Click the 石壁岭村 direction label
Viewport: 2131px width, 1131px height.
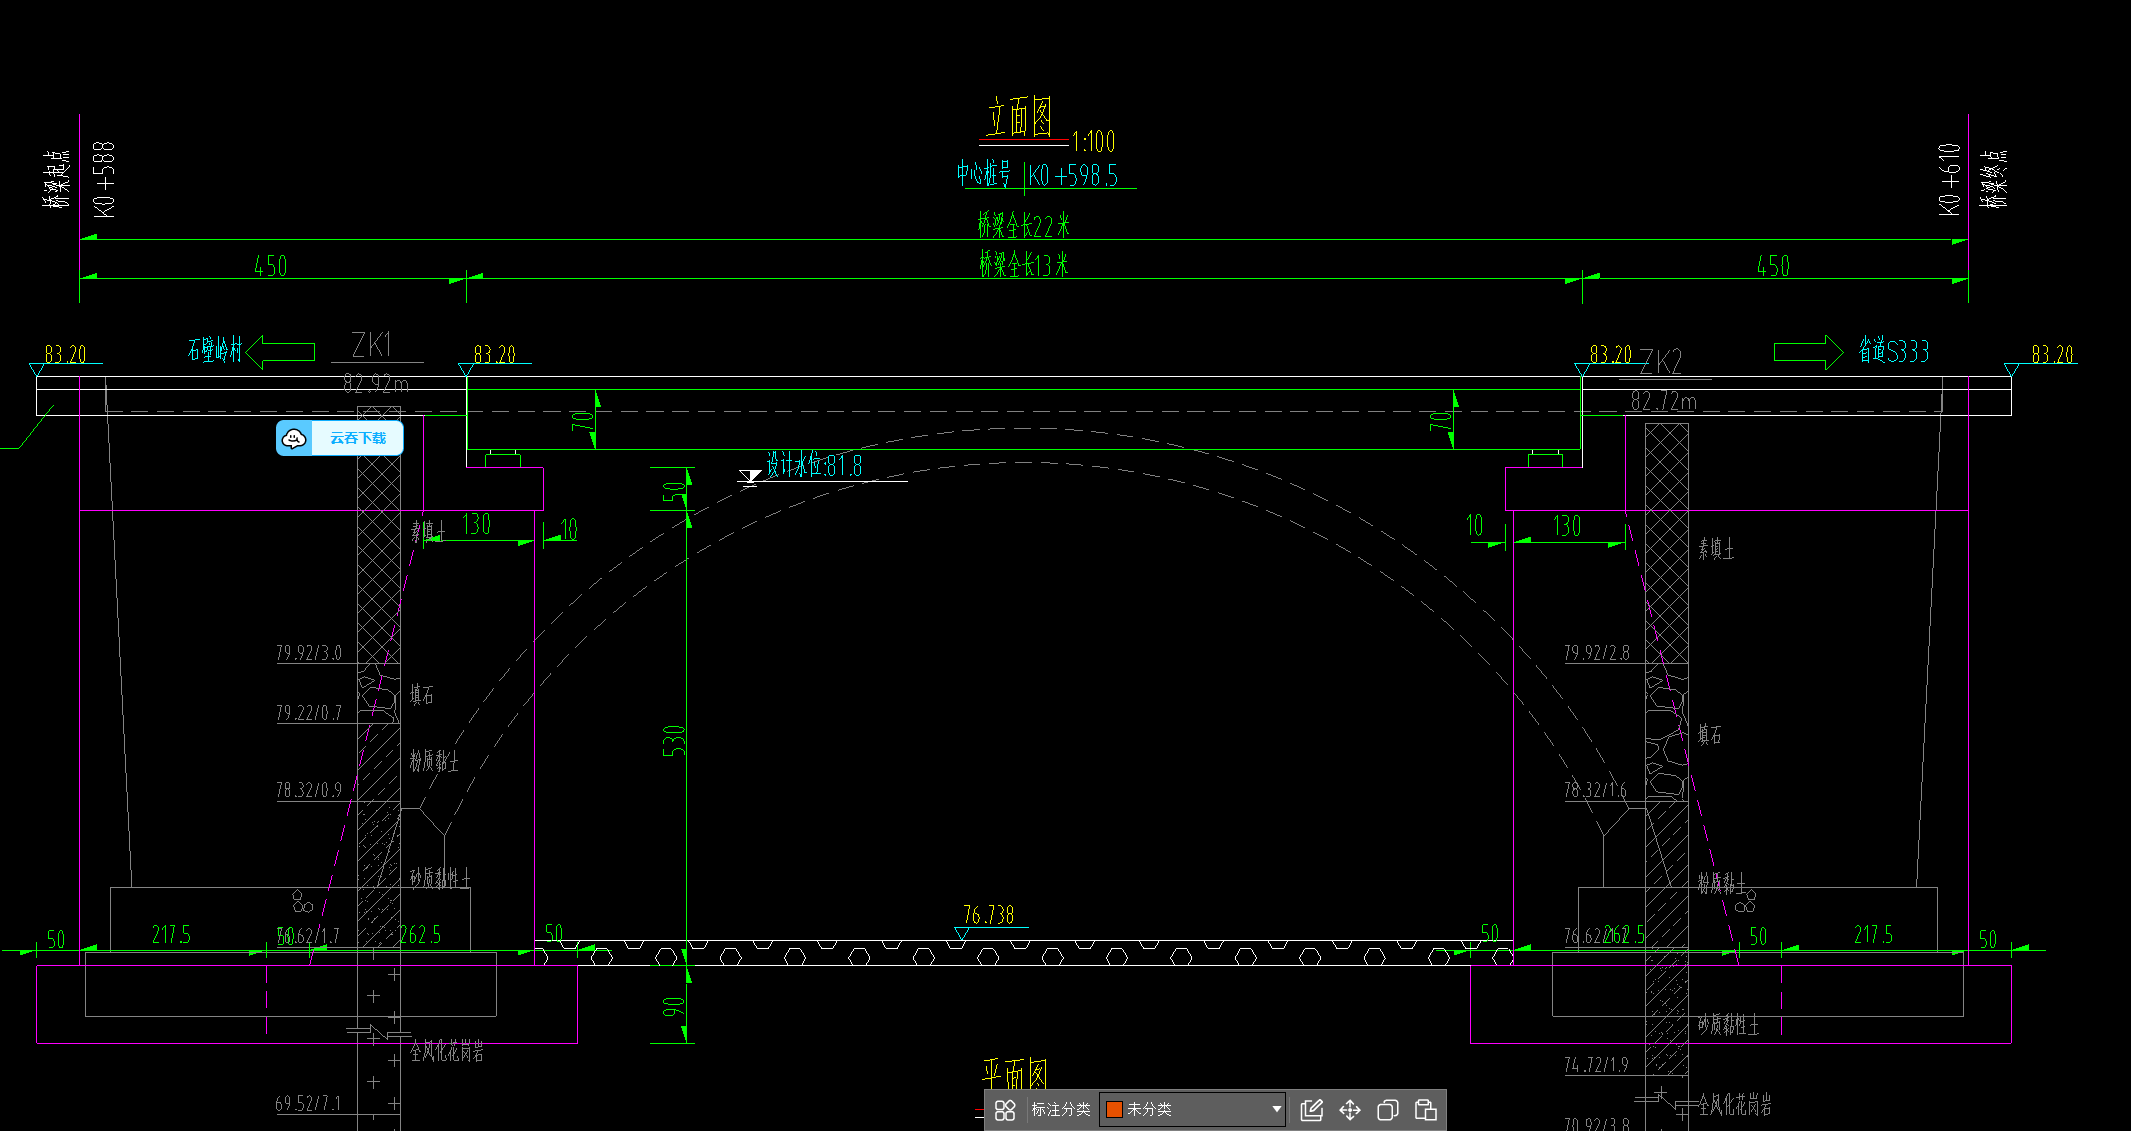215,350
